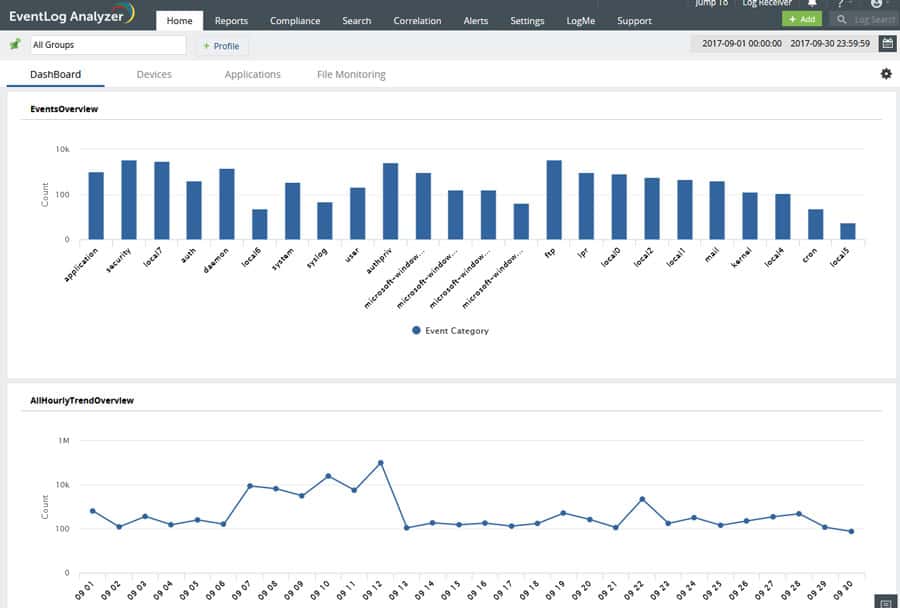Click the green pushpin icon near All Groups
Screen dimensions: 900x608
14,44
